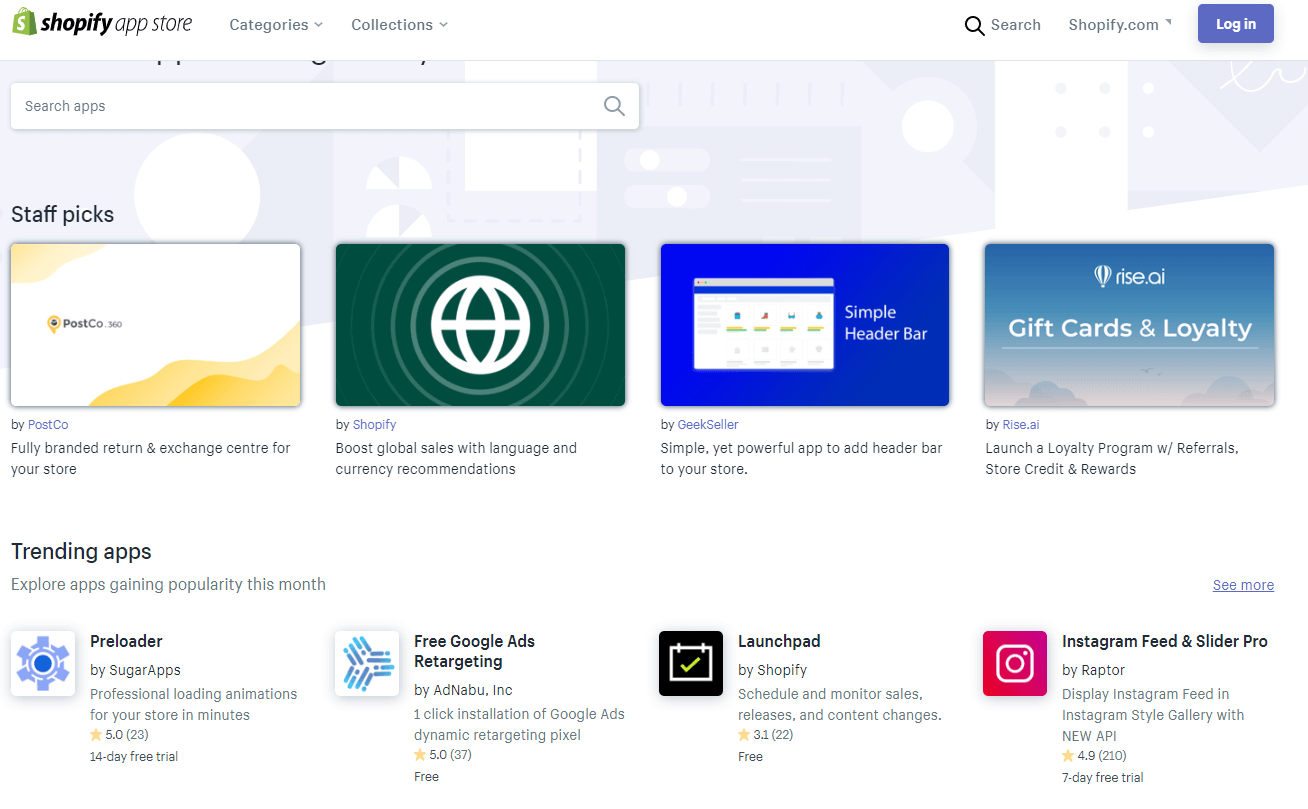Open the rise.ai Gift Cards & Loyalty thumbnail
The image size is (1308, 809).
pos(1130,325)
